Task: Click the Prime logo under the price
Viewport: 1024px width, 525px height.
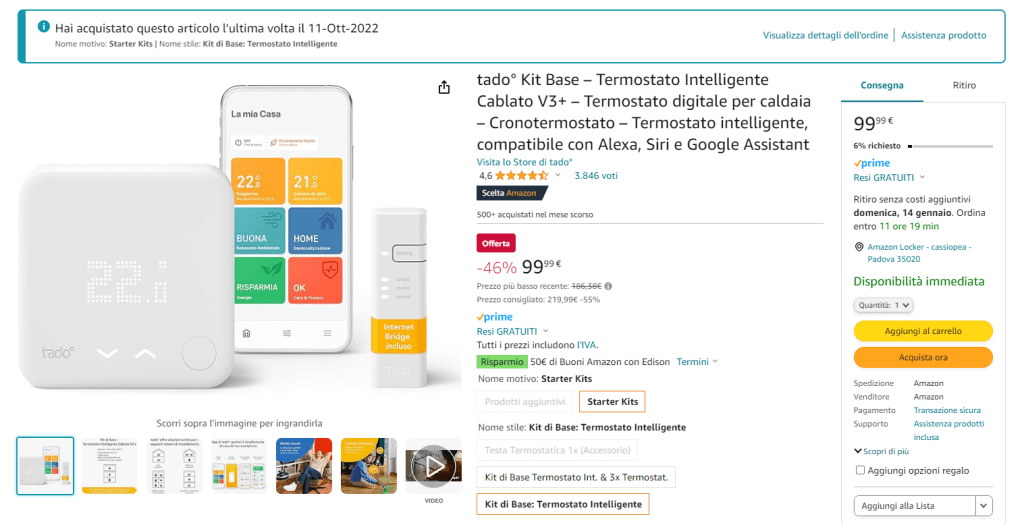Action: (495, 317)
